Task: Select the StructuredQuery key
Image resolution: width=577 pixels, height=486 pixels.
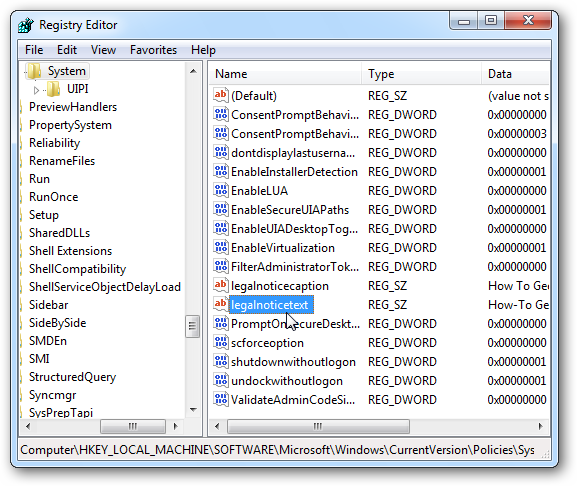Action: 72,377
